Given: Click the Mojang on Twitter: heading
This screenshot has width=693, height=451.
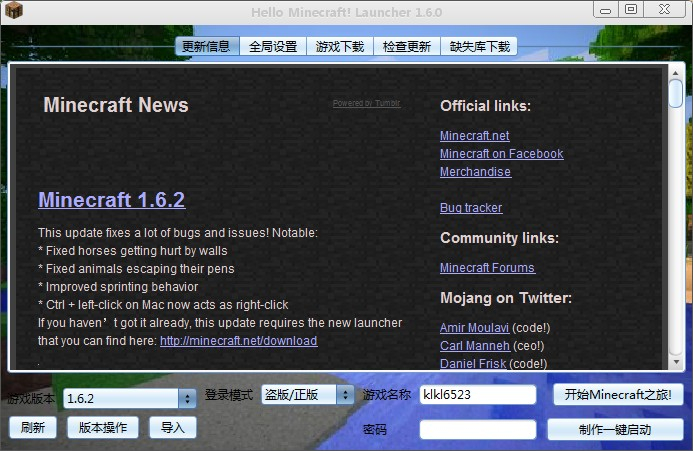Looking at the screenshot, I should [506, 298].
